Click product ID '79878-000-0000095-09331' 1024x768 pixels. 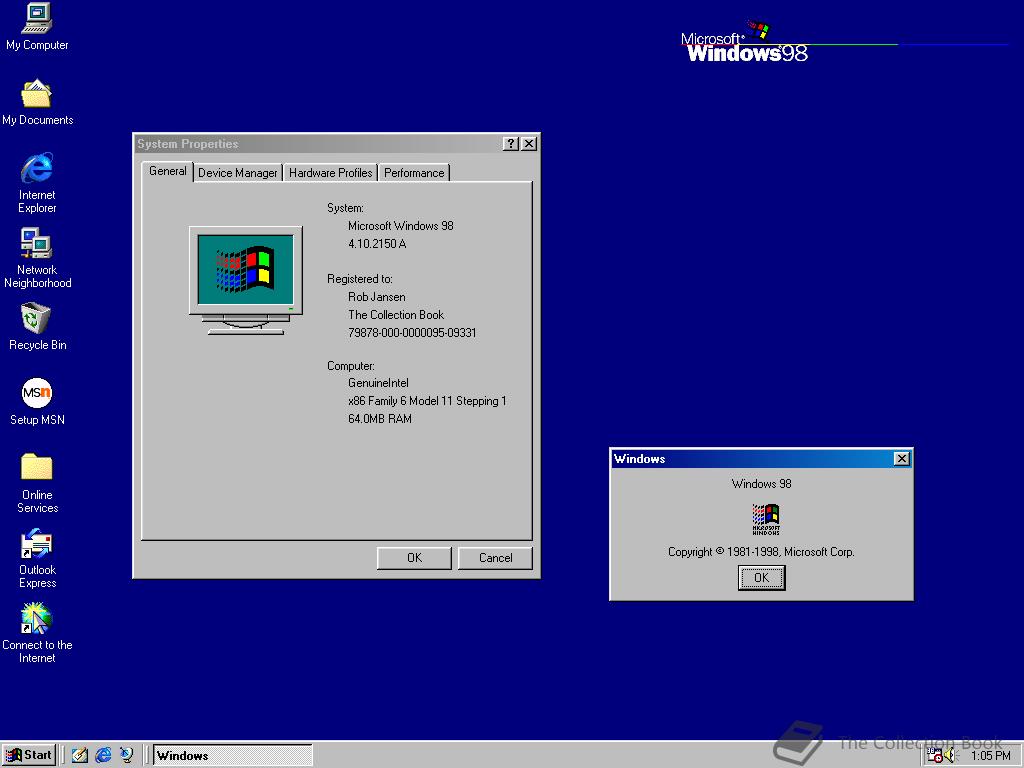(412, 332)
